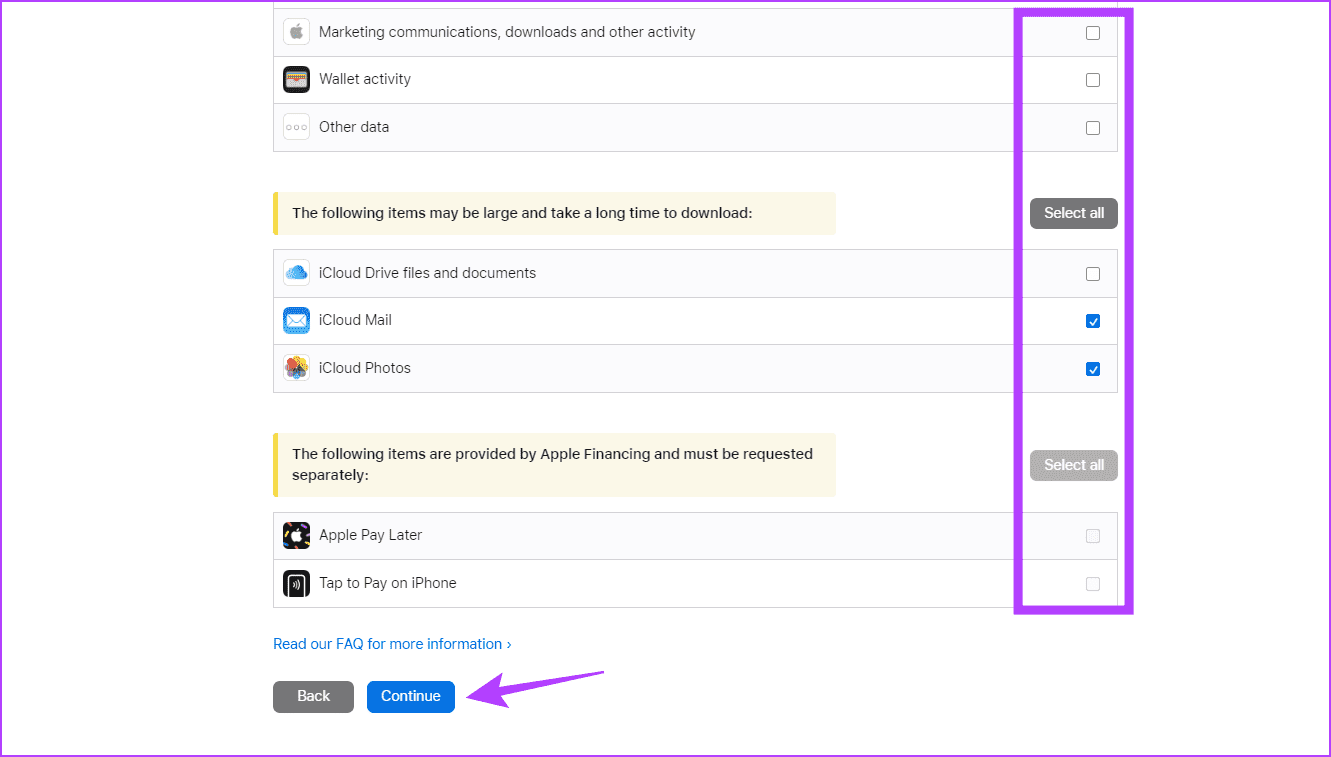Enable iCloud Drive files and documents checkbox
This screenshot has height=757, width=1331.
[1093, 274]
